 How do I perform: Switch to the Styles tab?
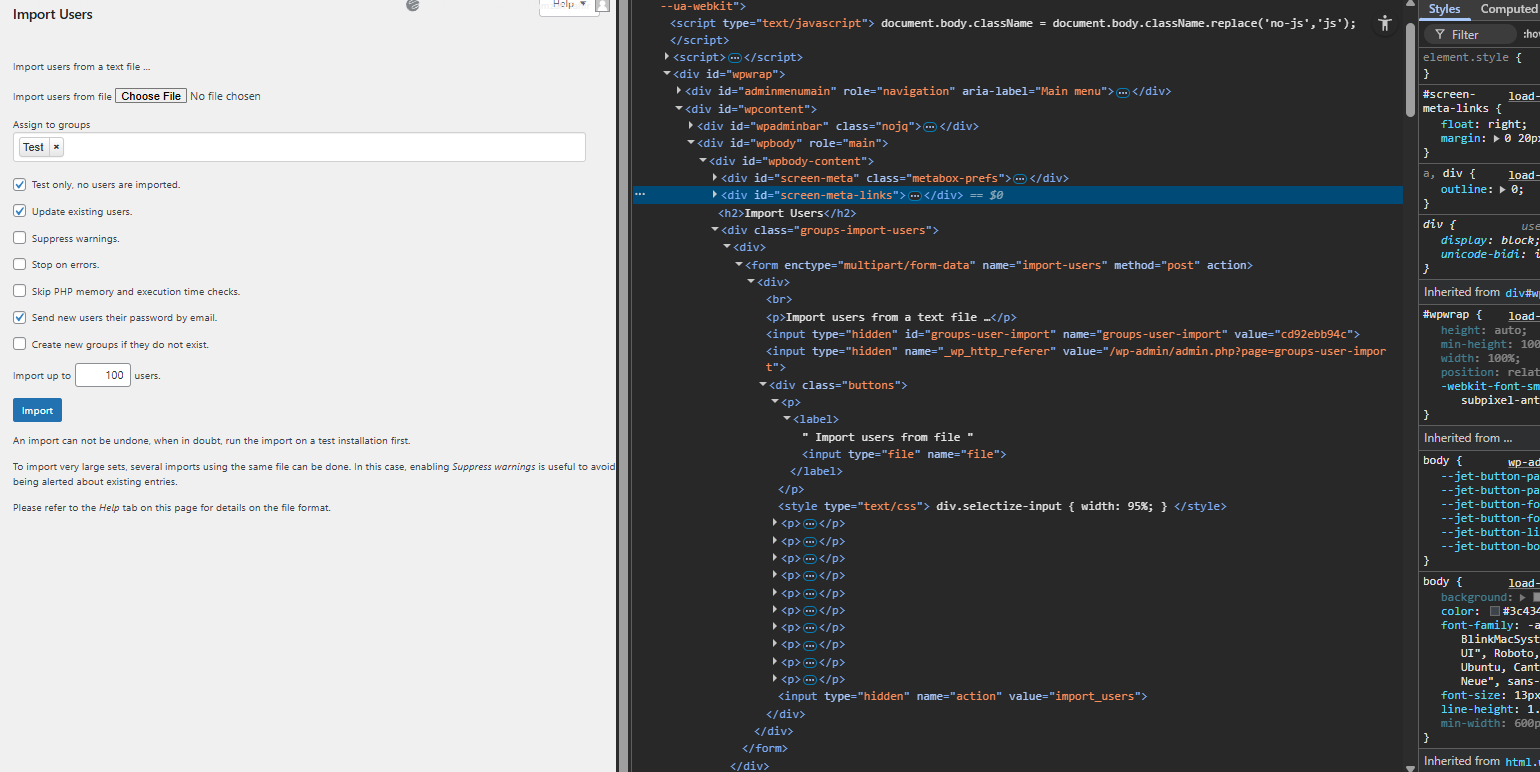[x=1444, y=9]
